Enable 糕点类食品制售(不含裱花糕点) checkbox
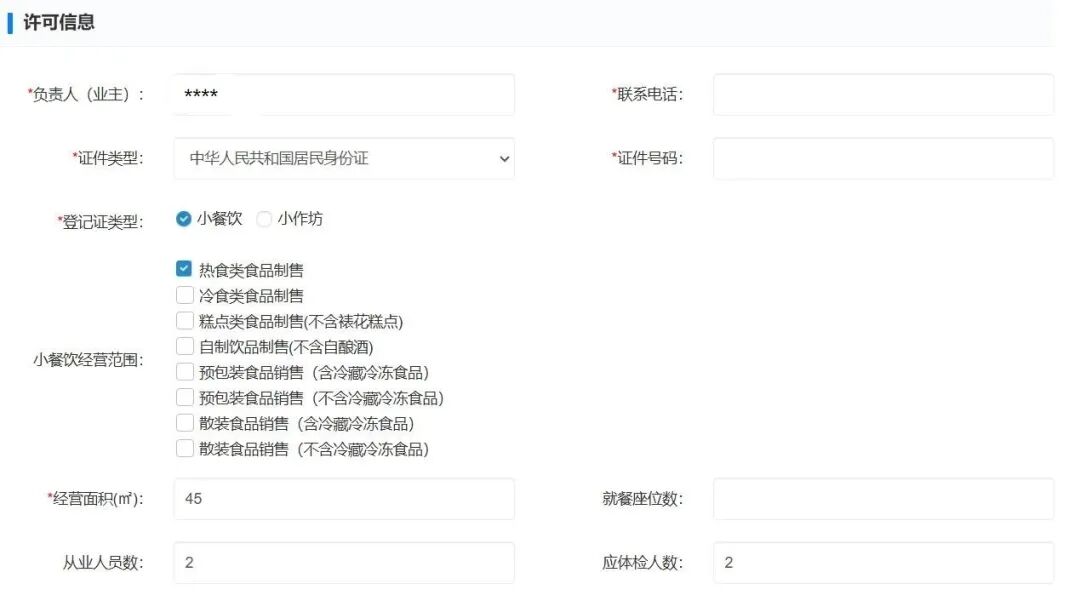 point(184,321)
